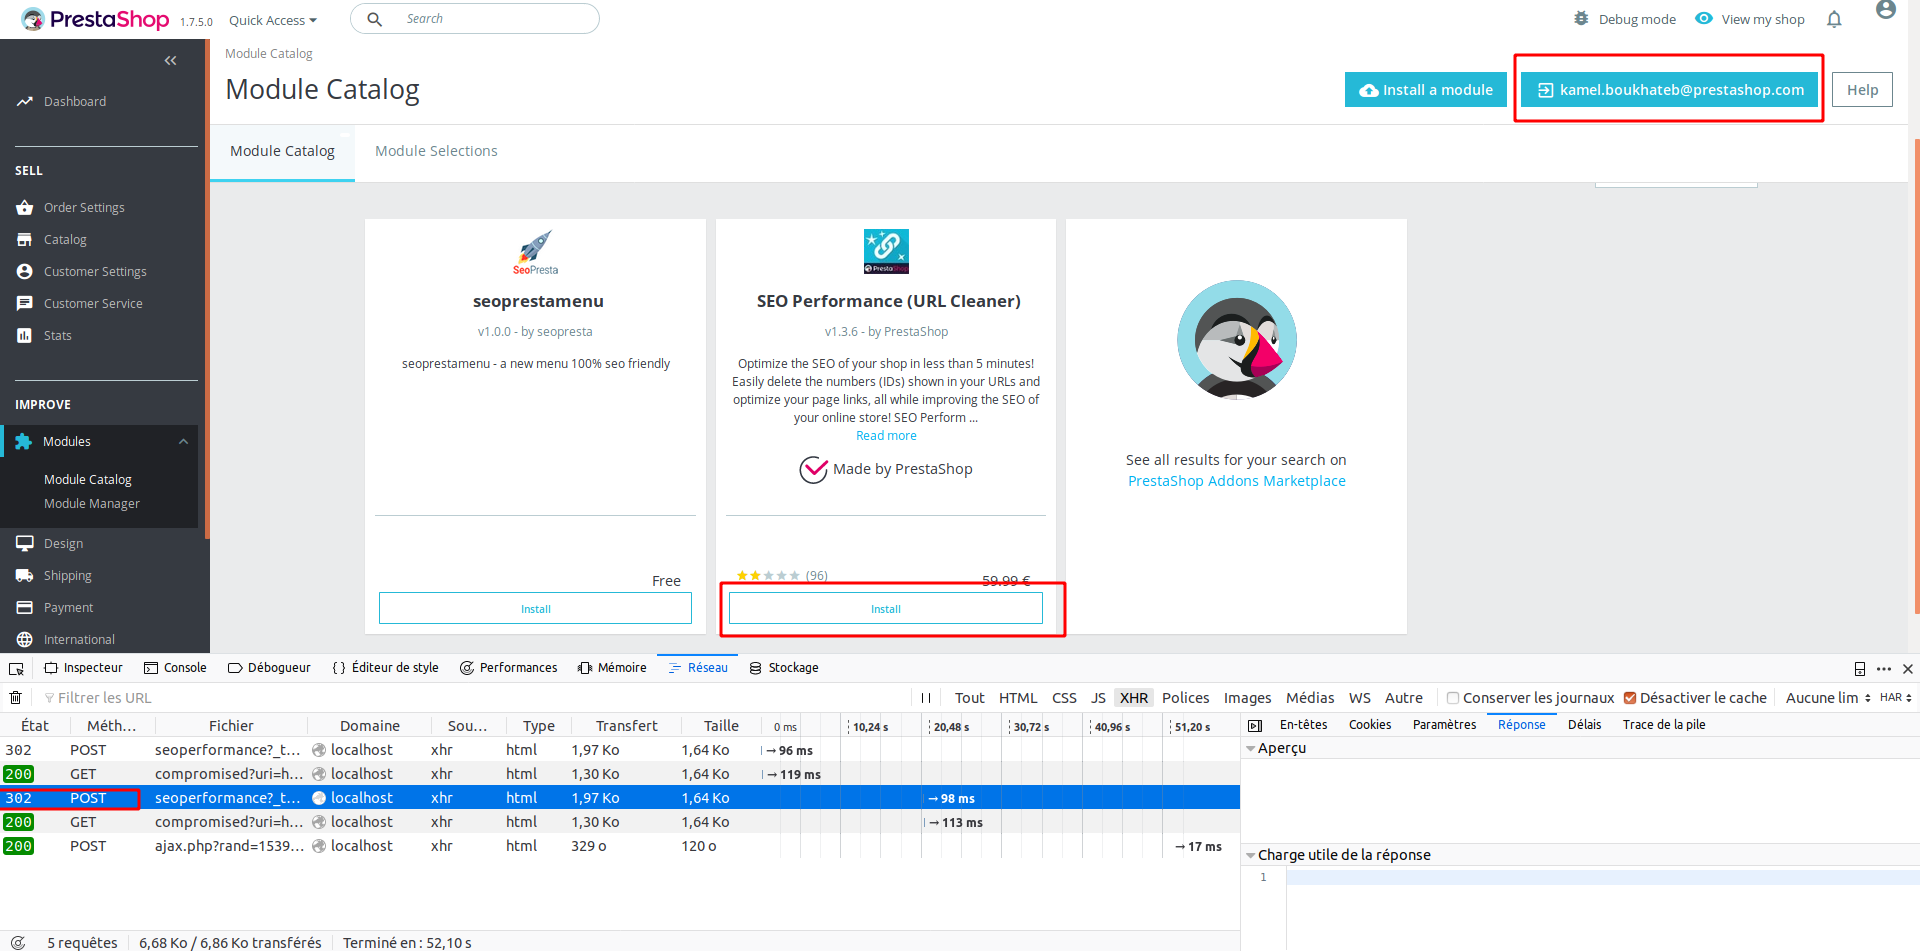The height and width of the screenshot is (951, 1920).
Task: Toggle Désactiver le cache
Action: coord(1629,697)
